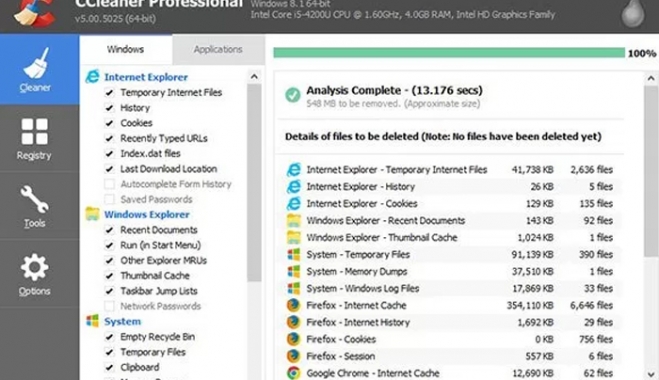This screenshot has height=380, width=659.
Task: Toggle the Empty Recycle Bin checkbox
Action: point(109,337)
